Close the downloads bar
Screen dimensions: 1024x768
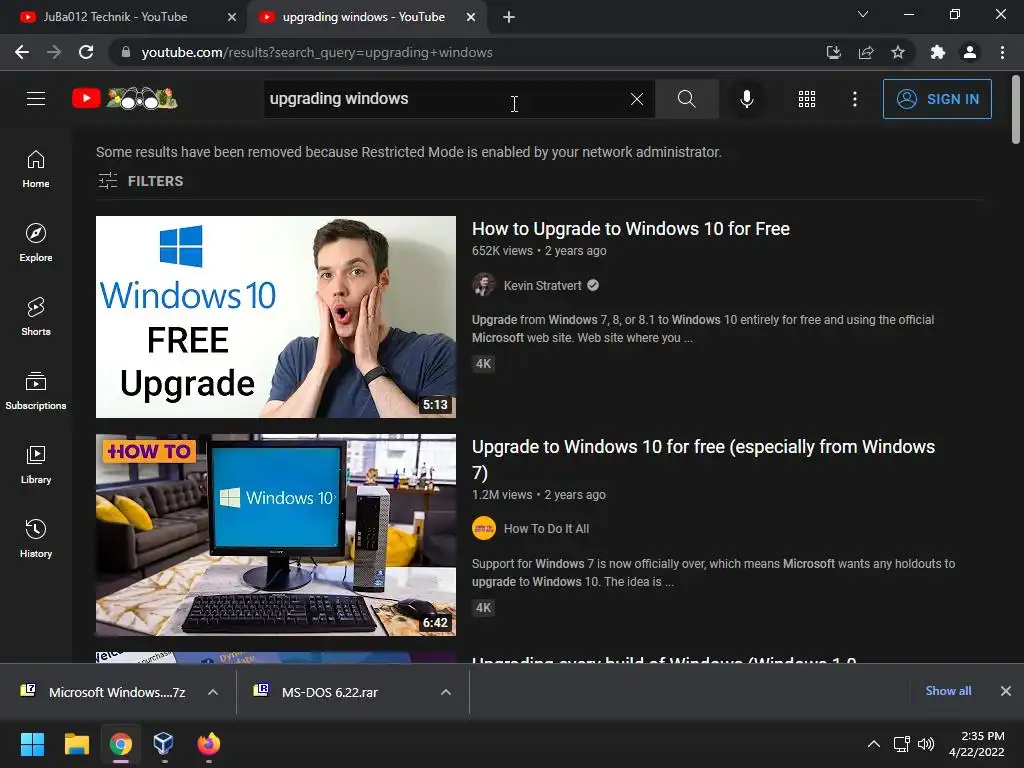[x=1006, y=691]
